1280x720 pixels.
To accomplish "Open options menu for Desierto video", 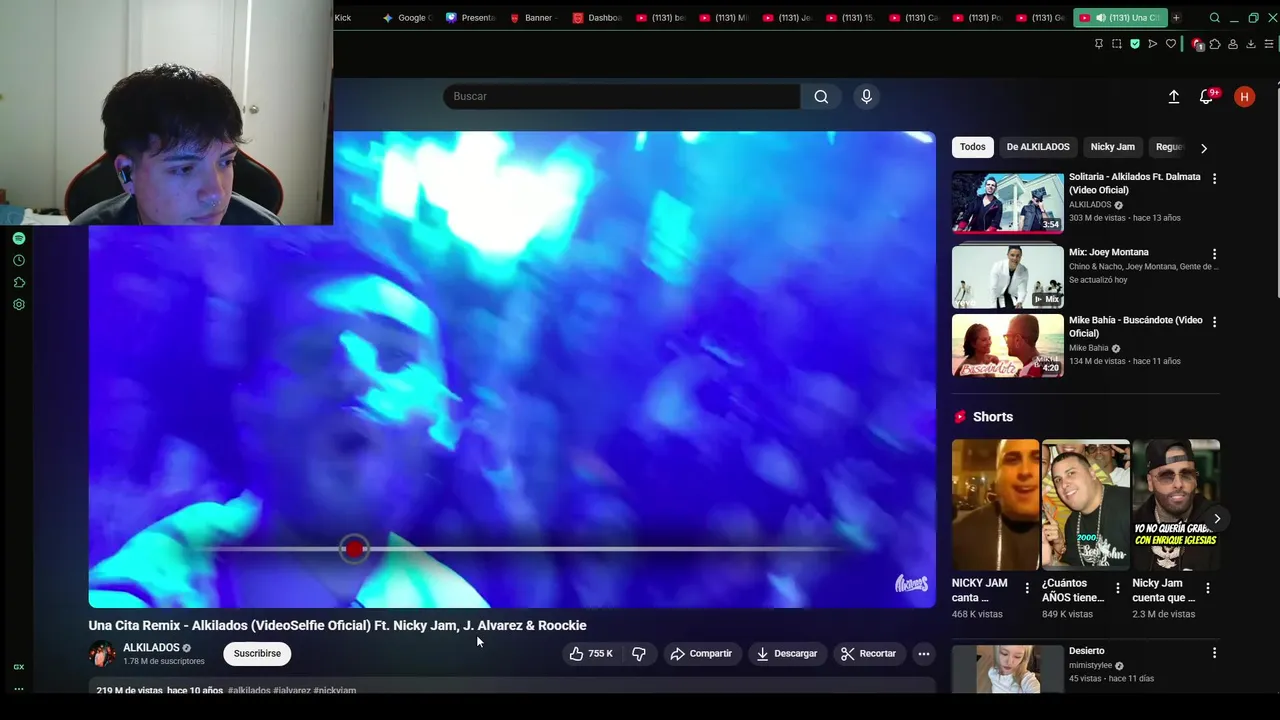I will (1214, 652).
